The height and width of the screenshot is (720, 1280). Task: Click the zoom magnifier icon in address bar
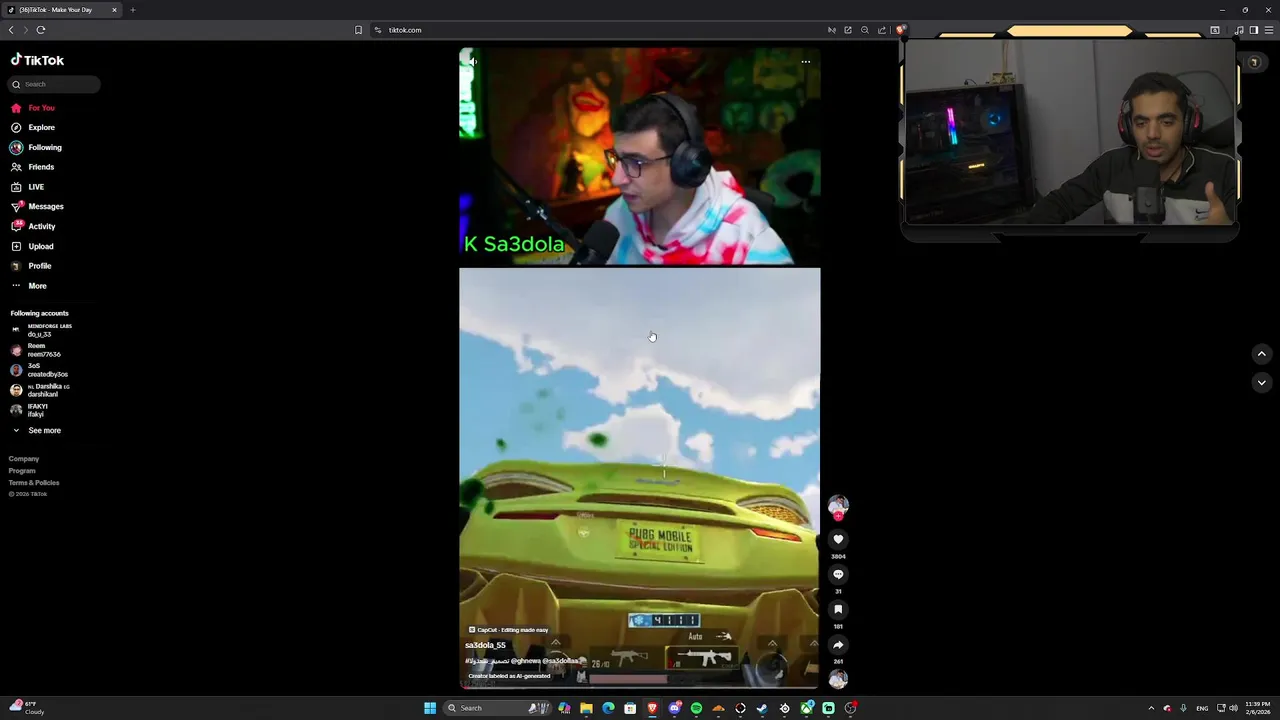[x=865, y=30]
